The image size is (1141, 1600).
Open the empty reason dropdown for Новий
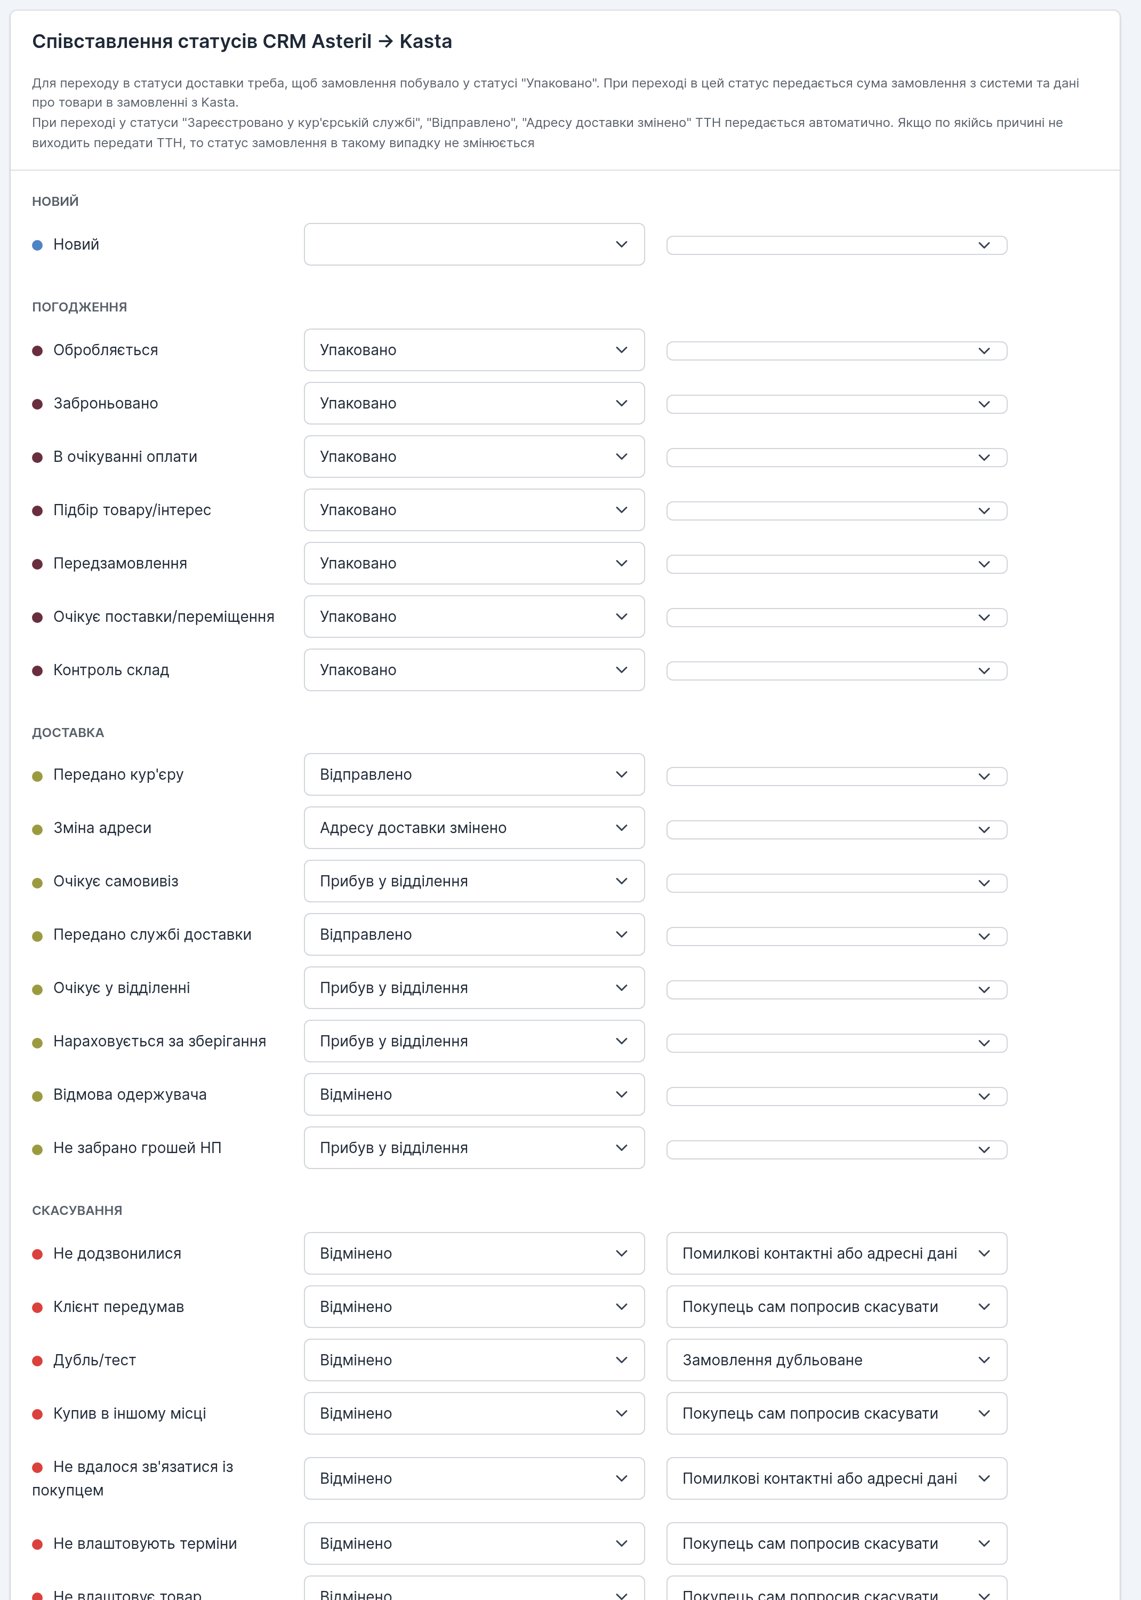click(x=837, y=245)
